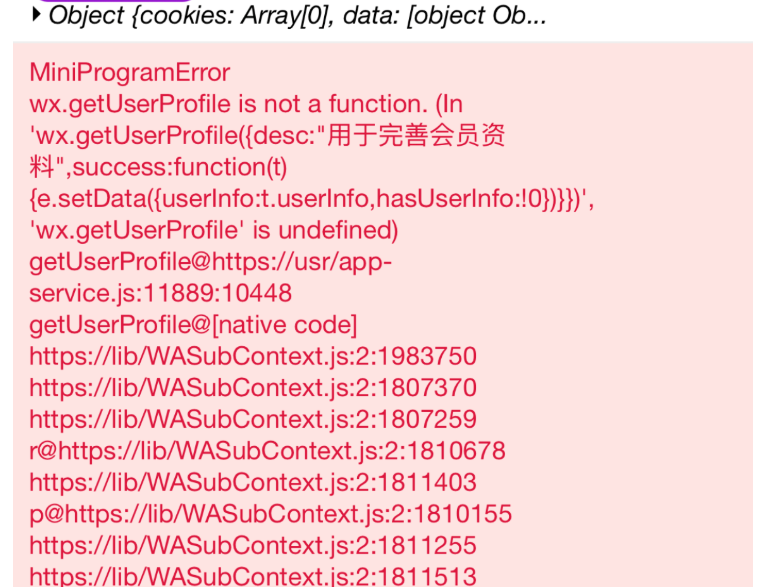Click the getUserProfile@[native code] trace line
The height and width of the screenshot is (587, 769).
point(193,325)
